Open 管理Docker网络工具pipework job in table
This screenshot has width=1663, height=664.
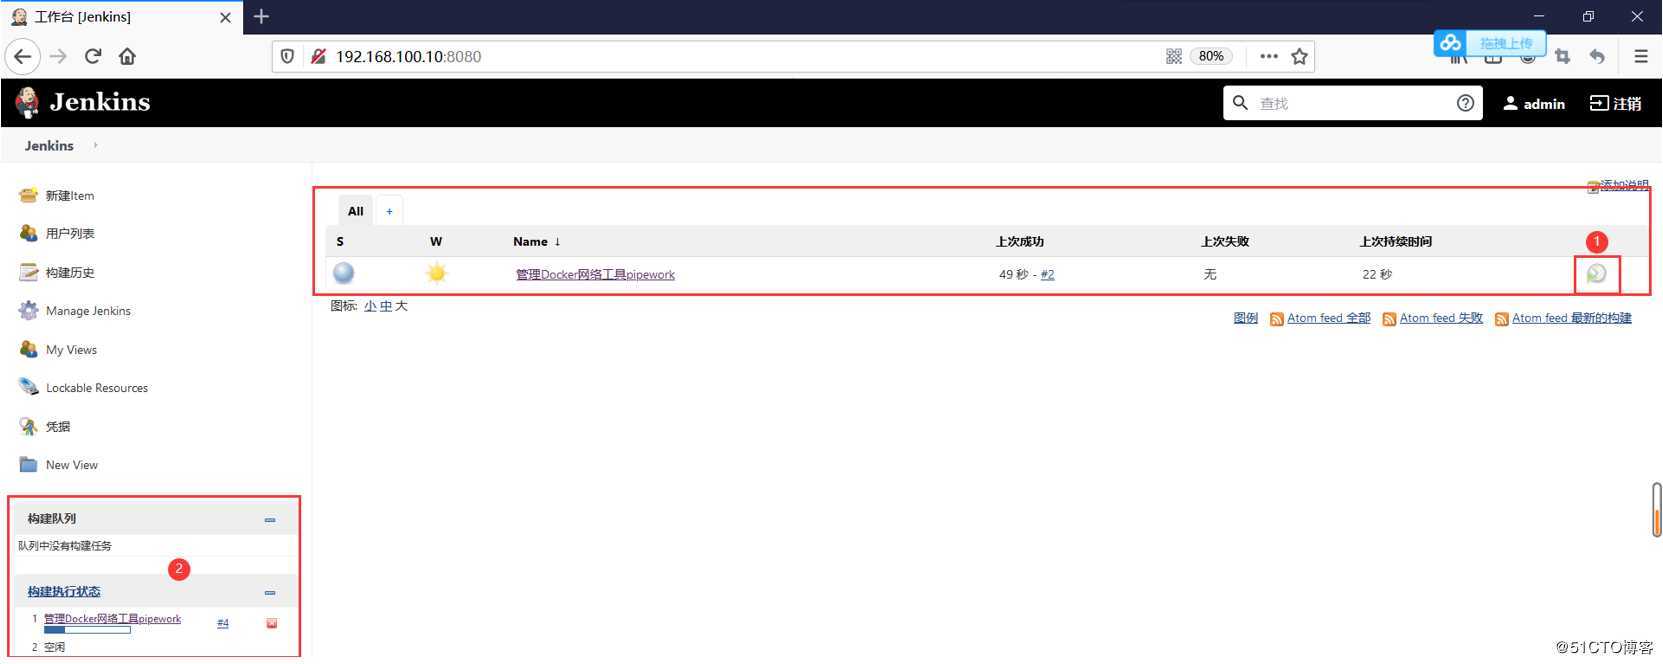595,274
